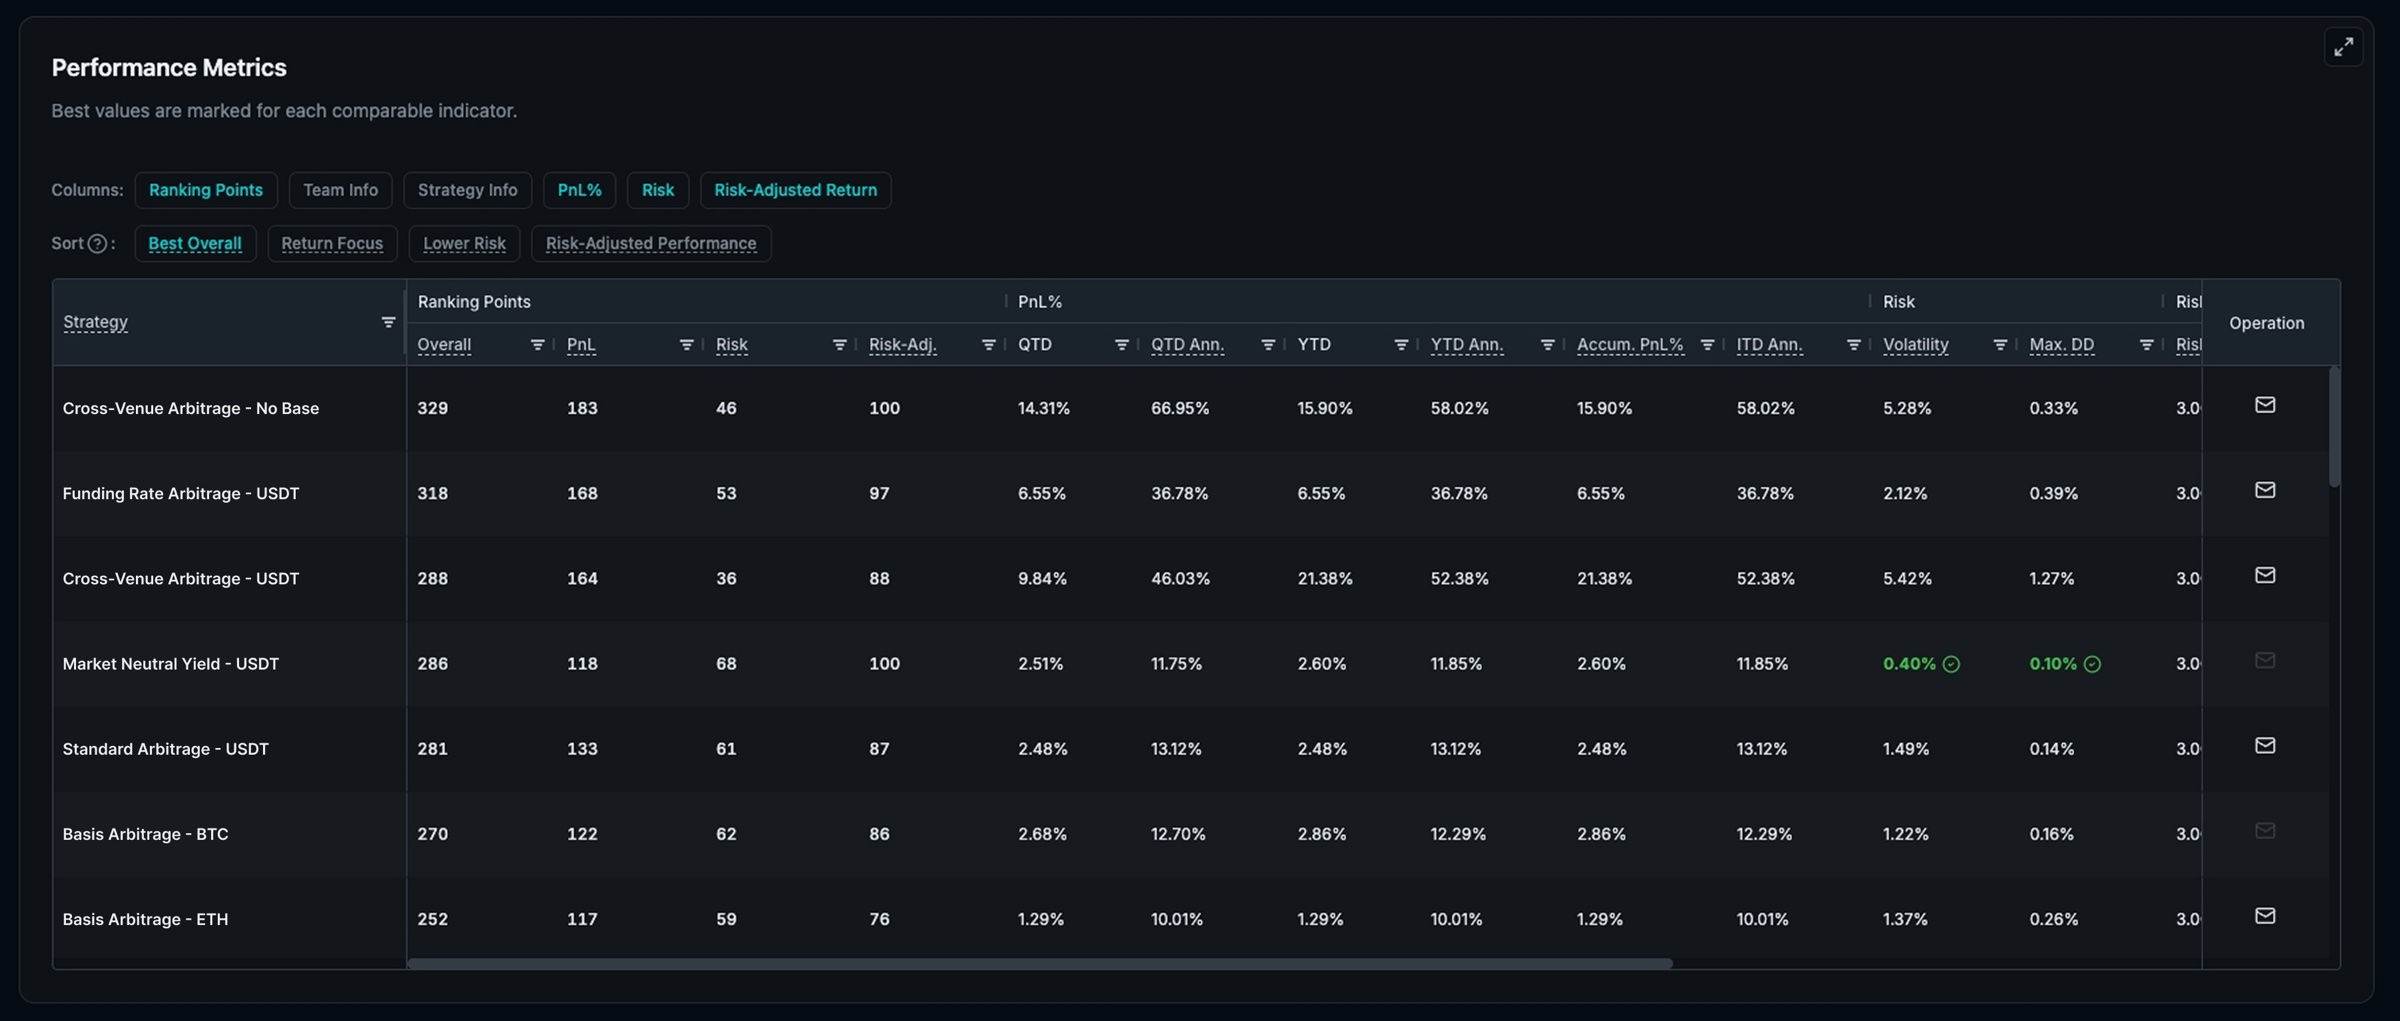
Task: Click mail icon for Cross-Venue Arbitrage - No Base
Action: coord(2265,405)
